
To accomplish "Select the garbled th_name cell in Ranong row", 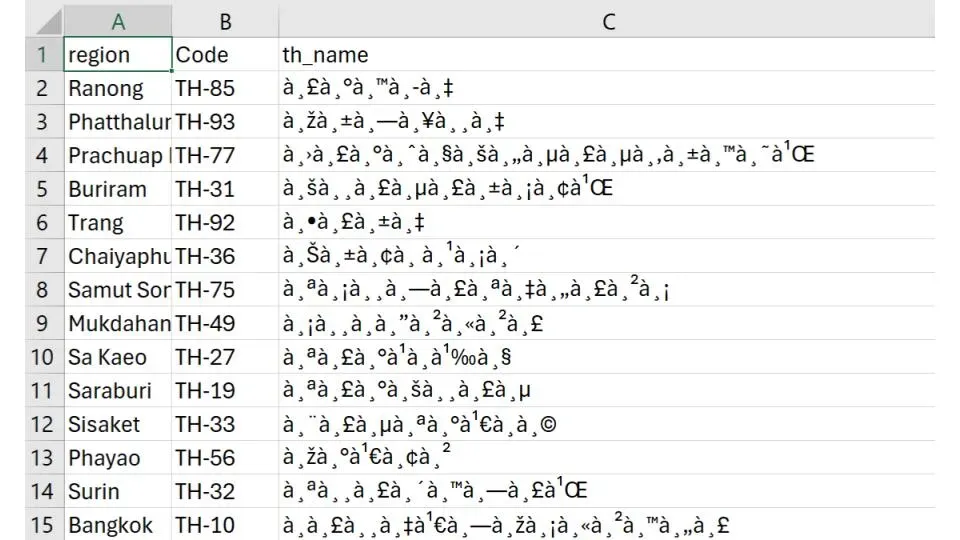I will (x=607, y=88).
